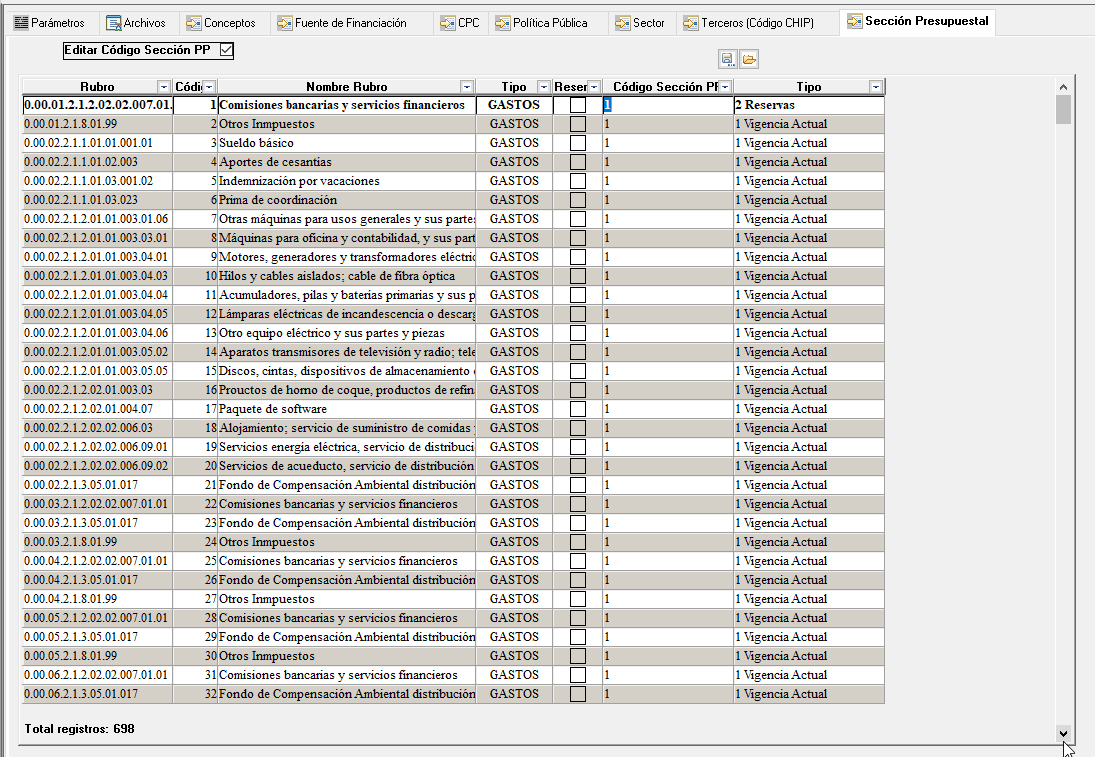
Task: Check Reserva box for Sueldo básico row
Action: 578,143
